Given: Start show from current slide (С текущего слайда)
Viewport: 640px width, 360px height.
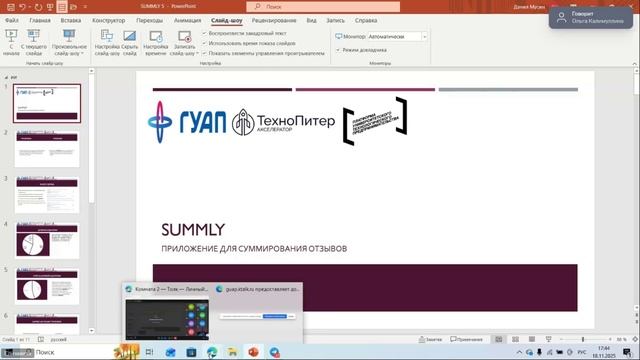Looking at the screenshot, I should coord(33,42).
